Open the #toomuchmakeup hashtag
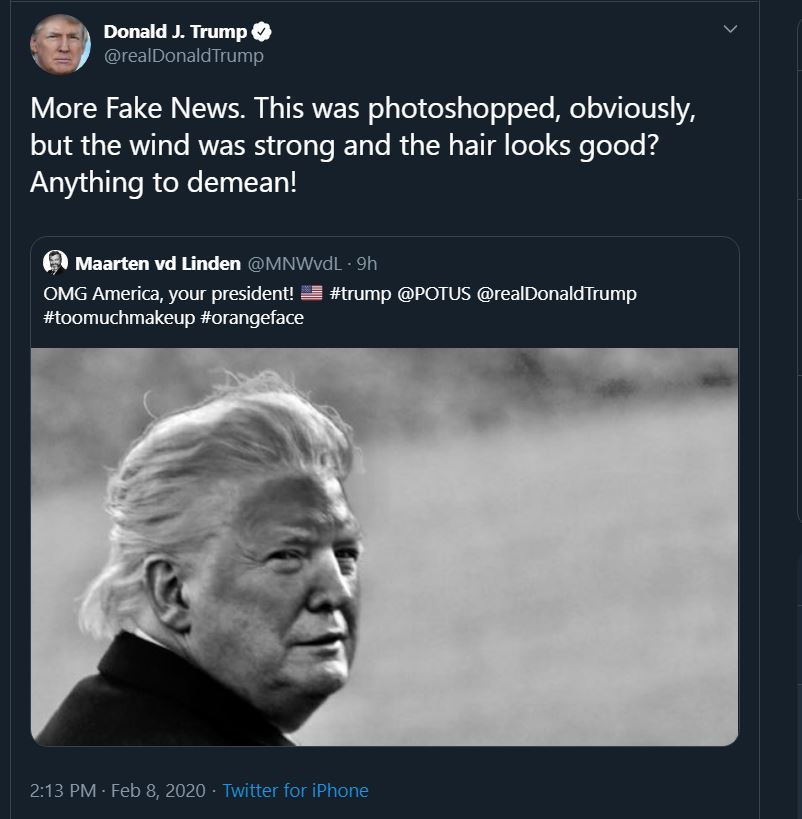This screenshot has height=819, width=802. tap(119, 318)
